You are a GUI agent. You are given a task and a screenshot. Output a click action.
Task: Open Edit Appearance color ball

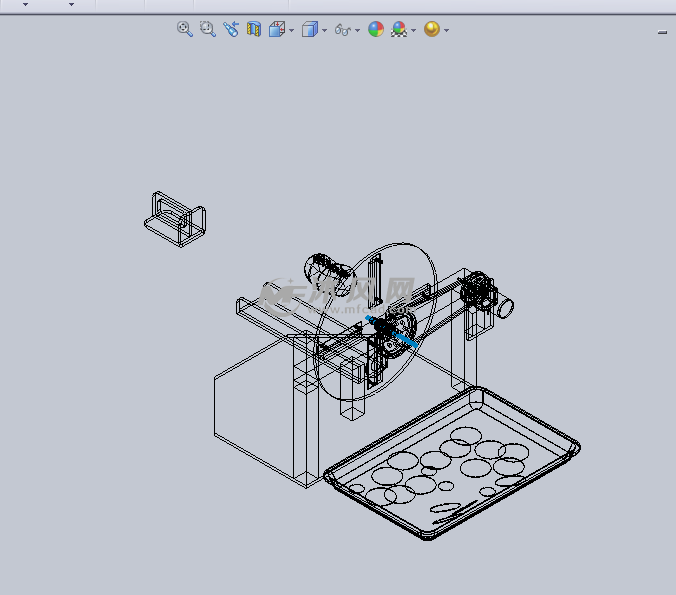376,29
